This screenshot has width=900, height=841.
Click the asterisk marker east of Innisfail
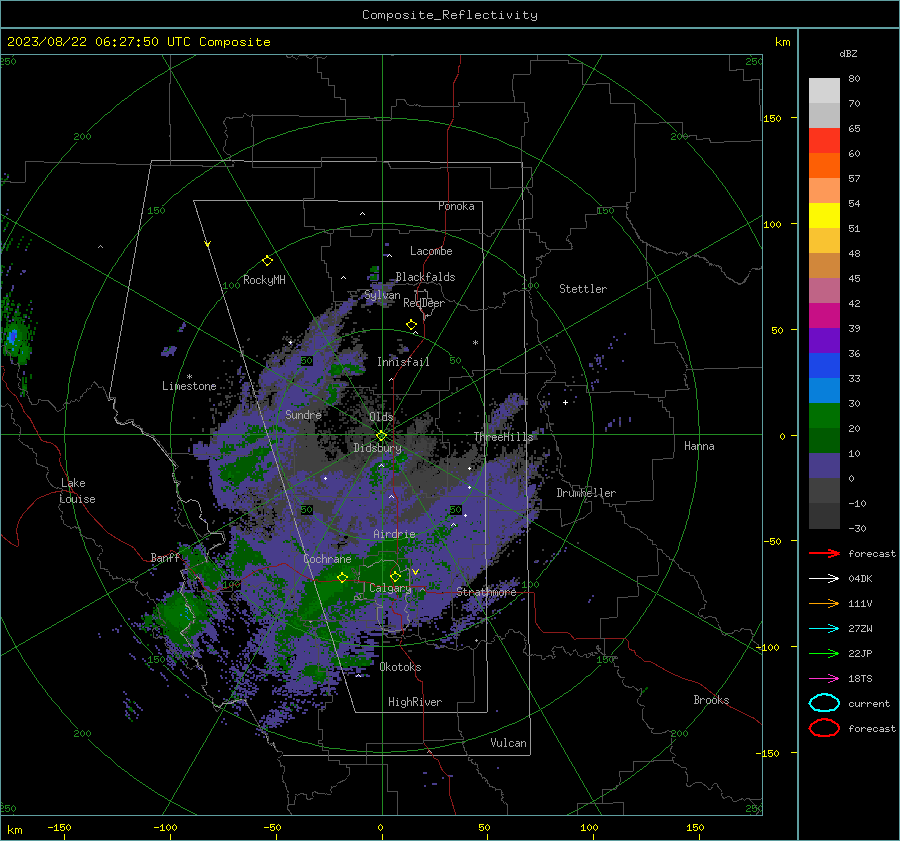click(x=475, y=343)
